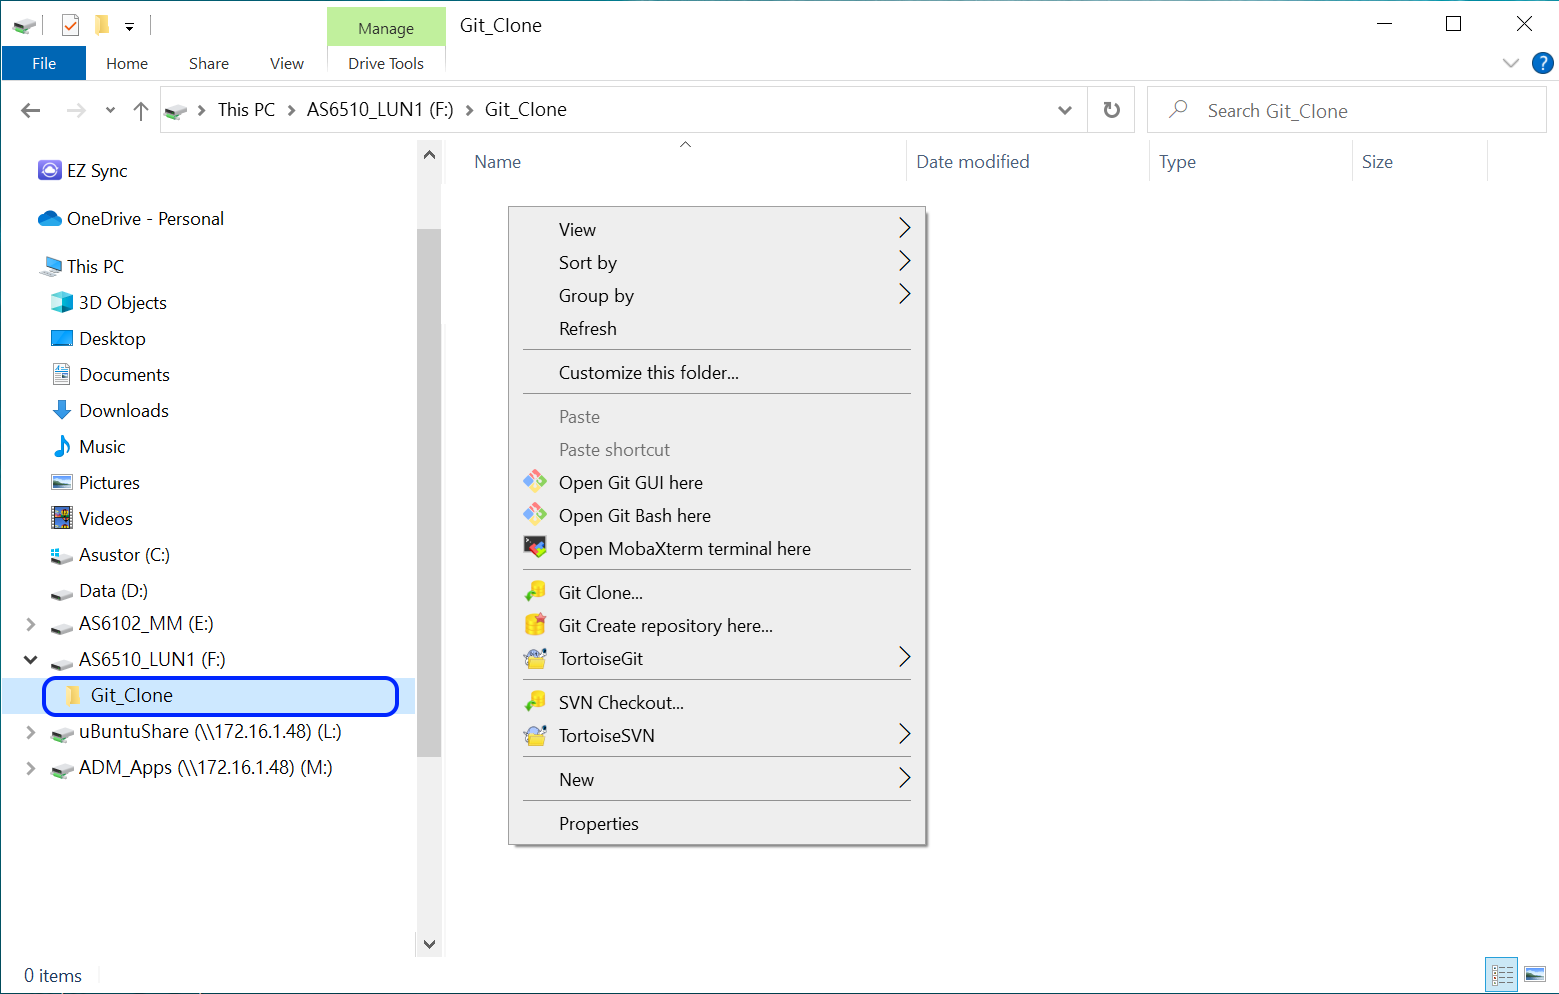Screen dimensions: 1559x994
Task: Open the Help question mark icon
Action: tap(1543, 63)
